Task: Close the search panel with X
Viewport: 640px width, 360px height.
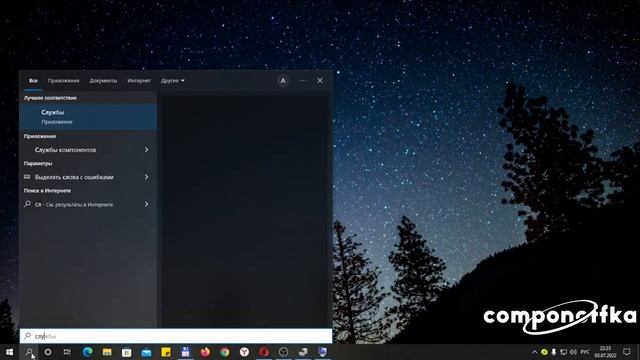Action: [x=320, y=81]
